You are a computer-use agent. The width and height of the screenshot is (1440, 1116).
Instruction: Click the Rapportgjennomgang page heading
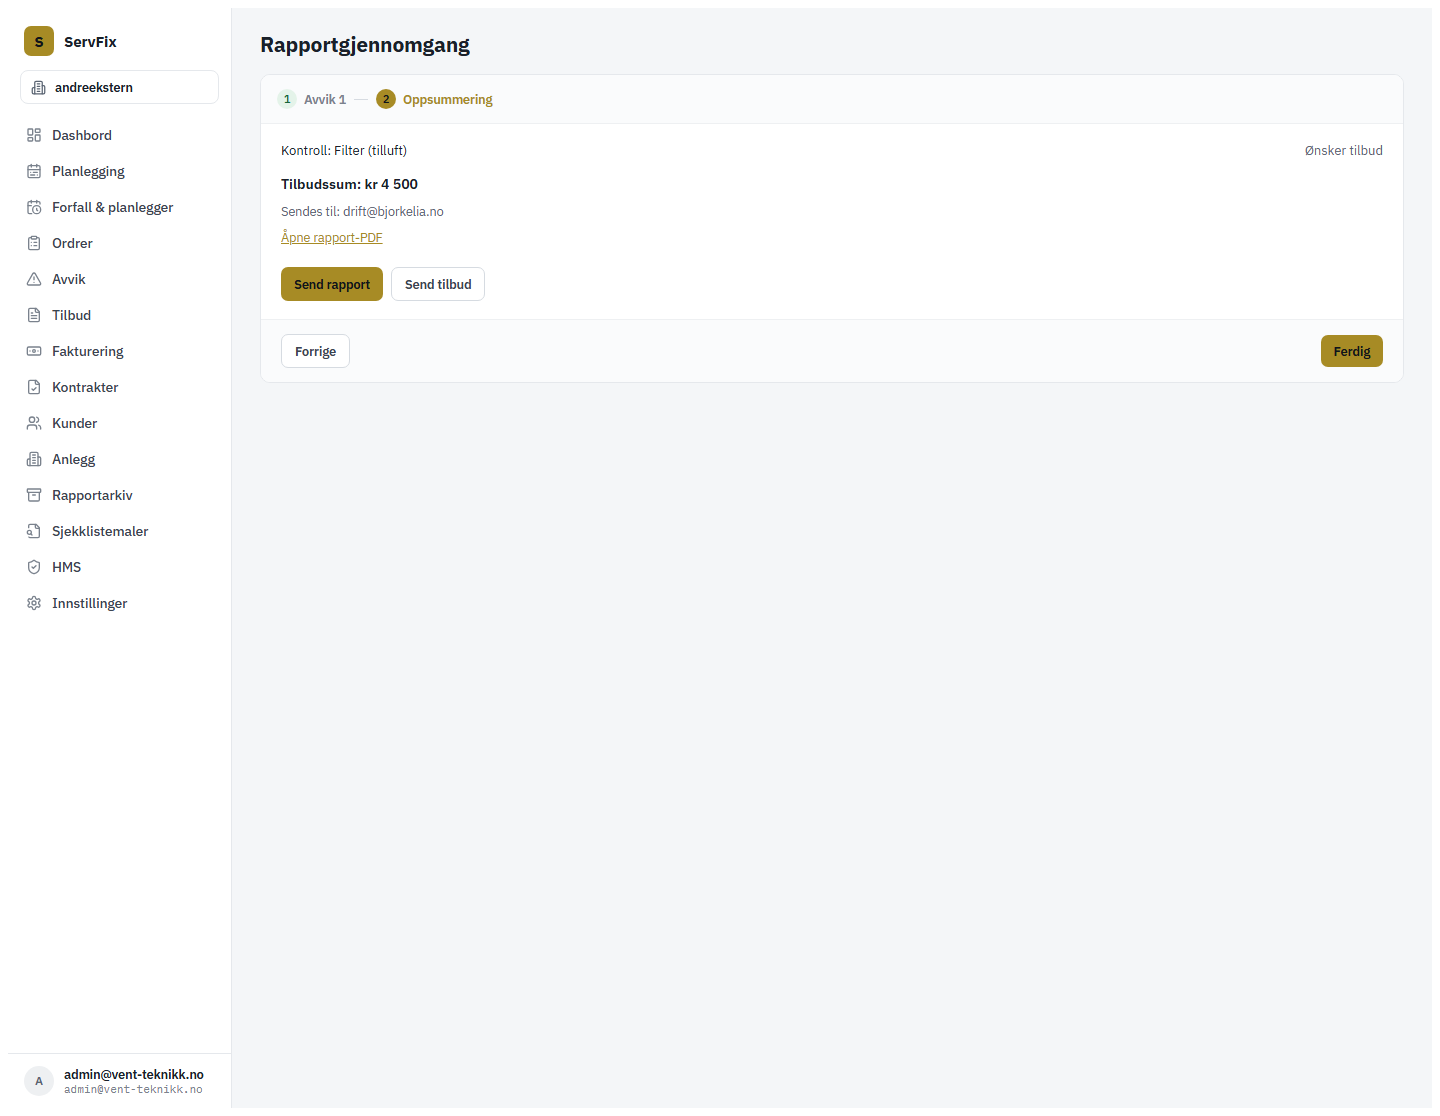pyautogui.click(x=365, y=45)
